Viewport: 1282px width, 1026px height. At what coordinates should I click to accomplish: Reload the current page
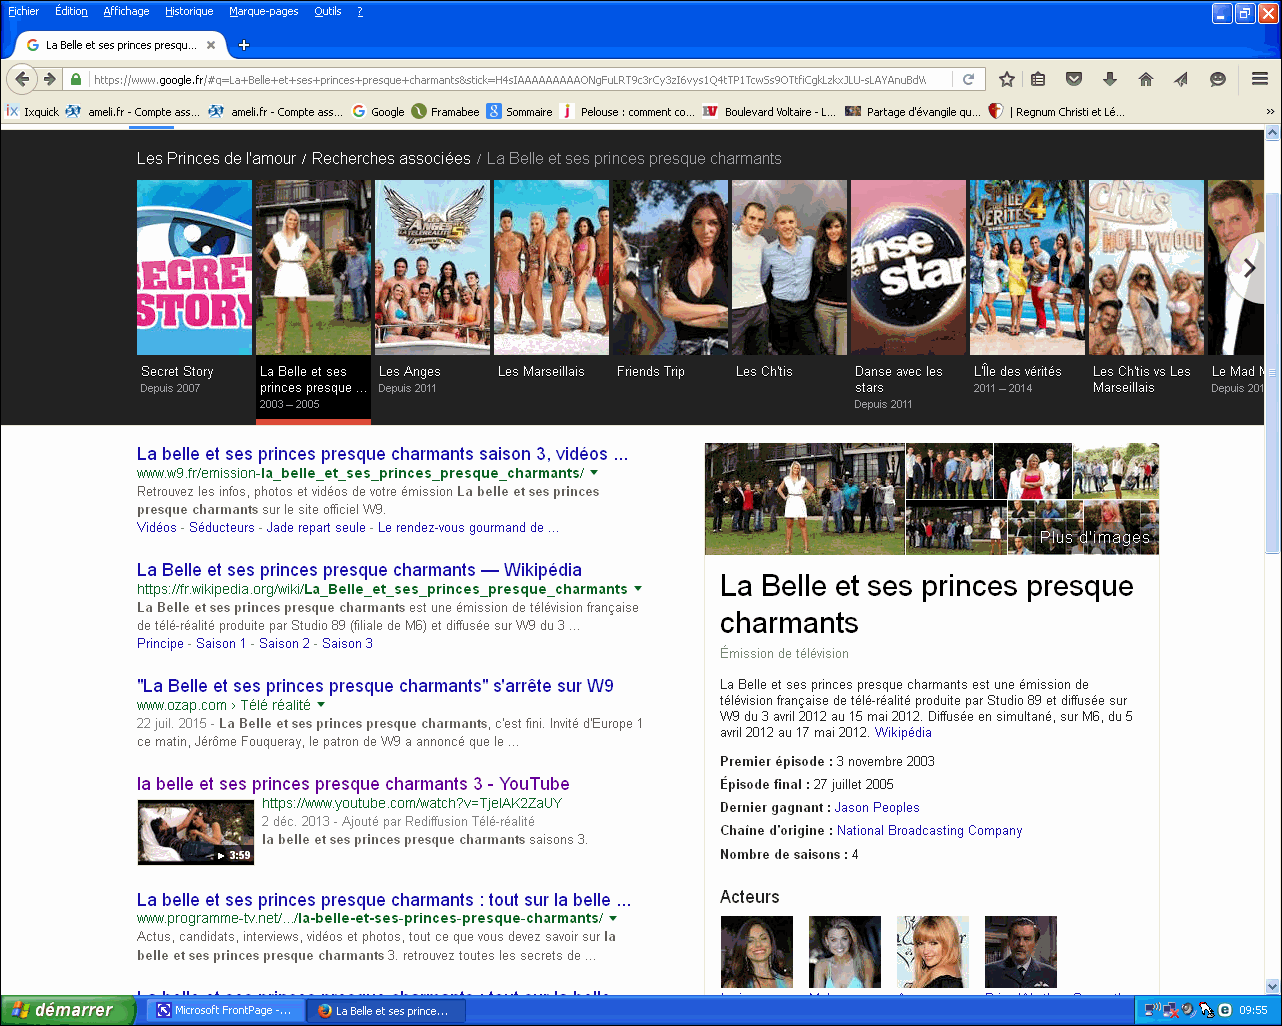968,79
